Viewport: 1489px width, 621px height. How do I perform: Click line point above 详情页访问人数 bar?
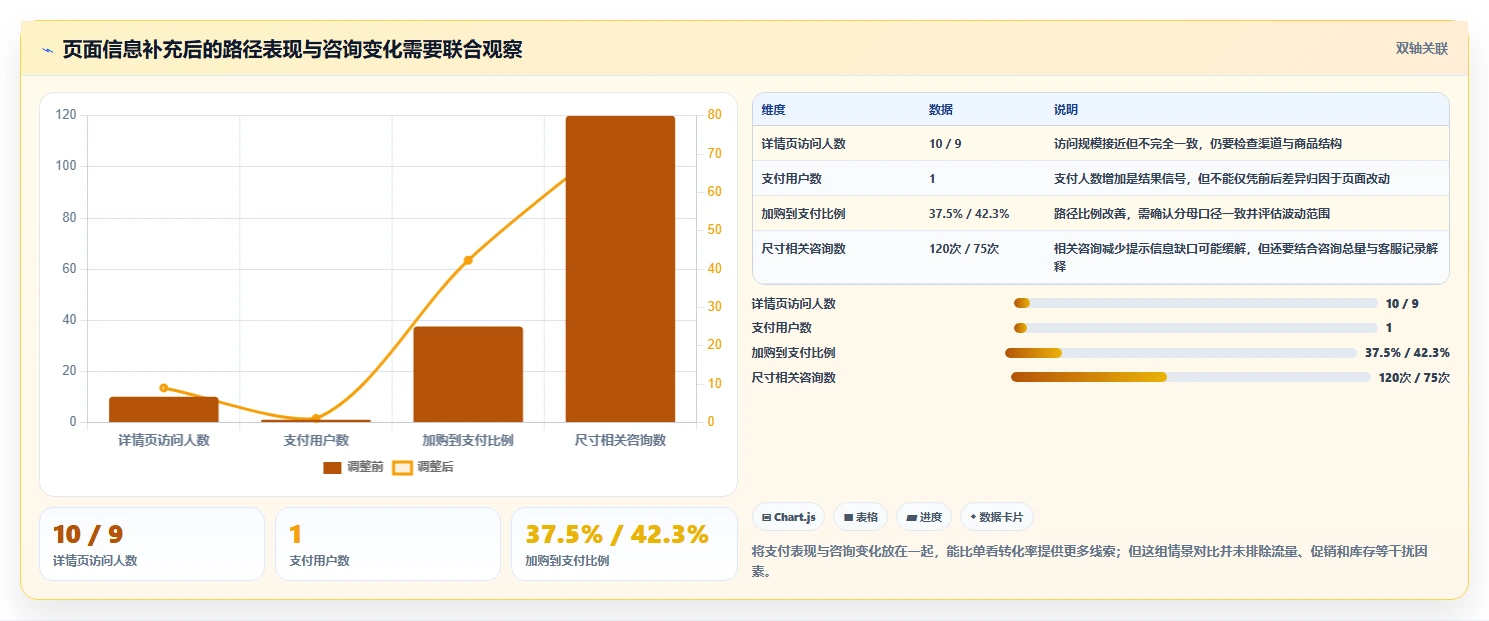[164, 388]
